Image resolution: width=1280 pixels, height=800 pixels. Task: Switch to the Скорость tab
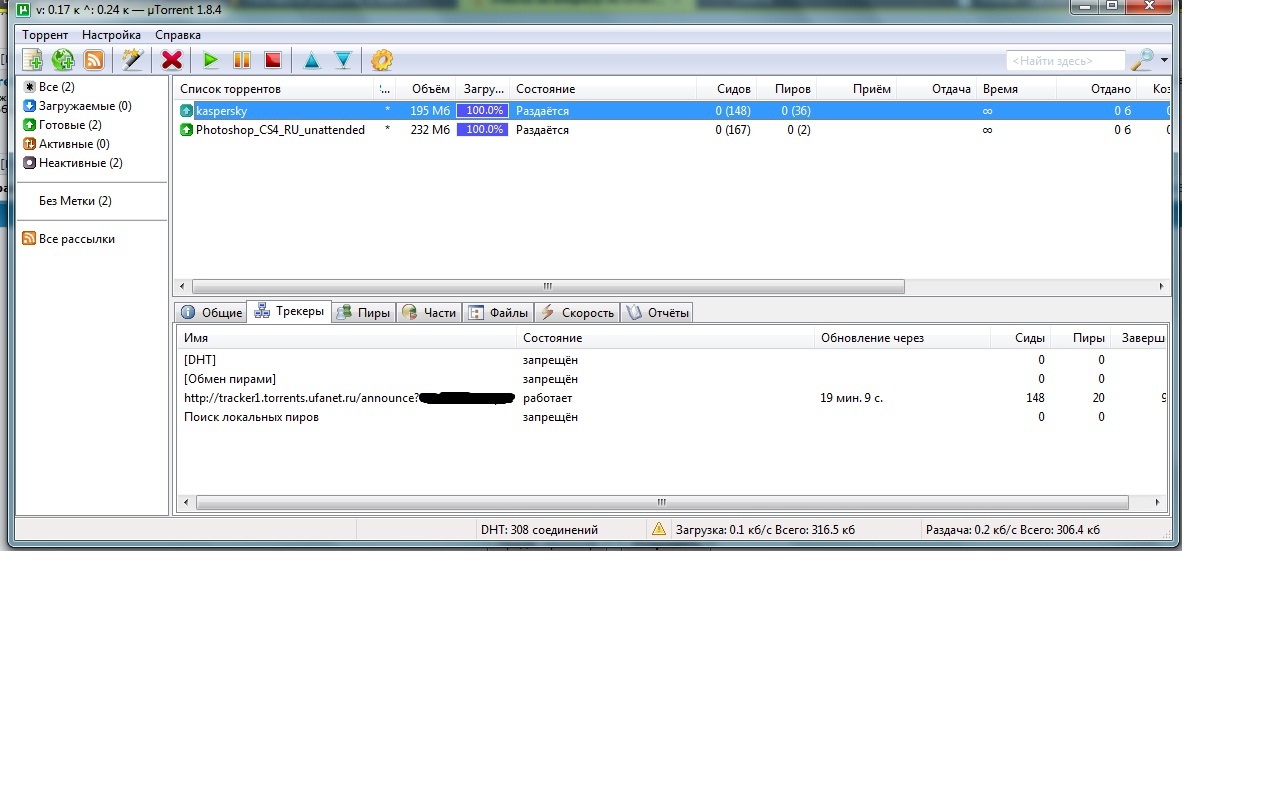coord(577,312)
